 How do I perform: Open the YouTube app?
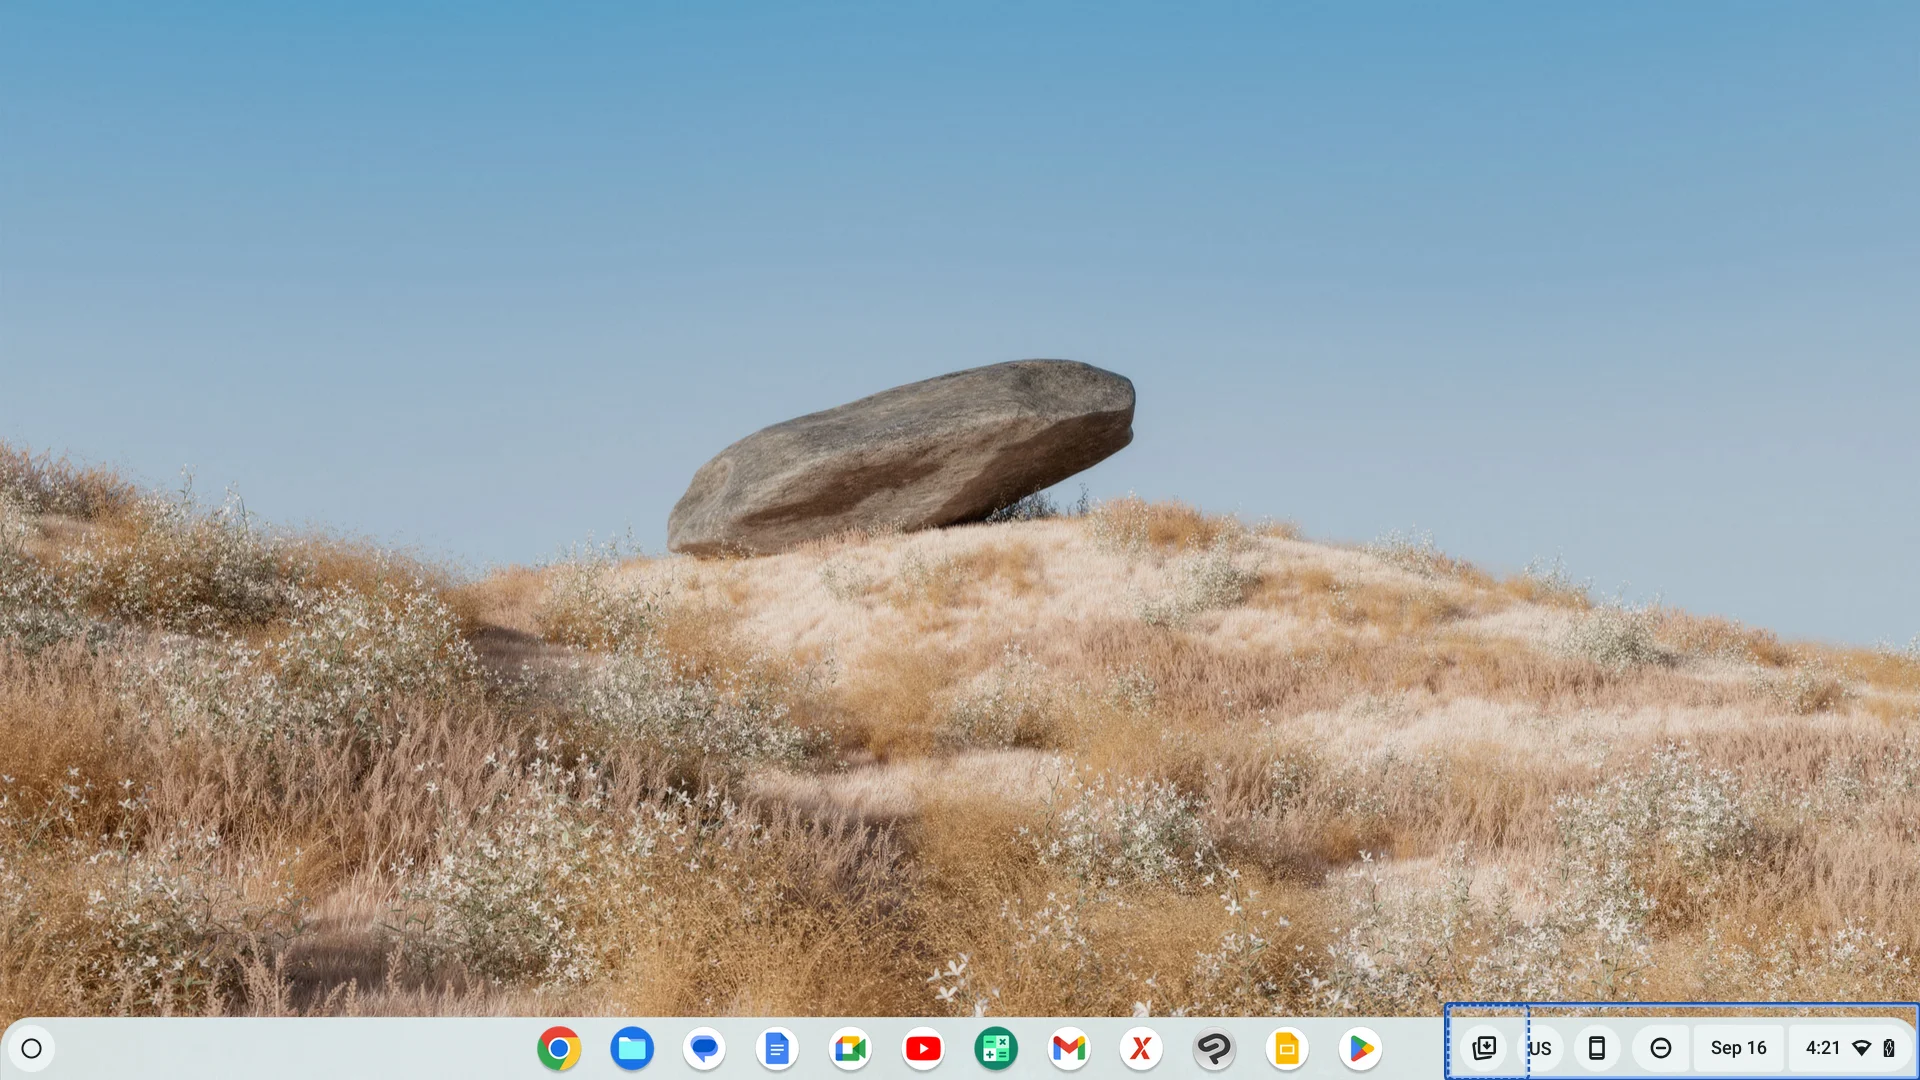pos(923,1048)
